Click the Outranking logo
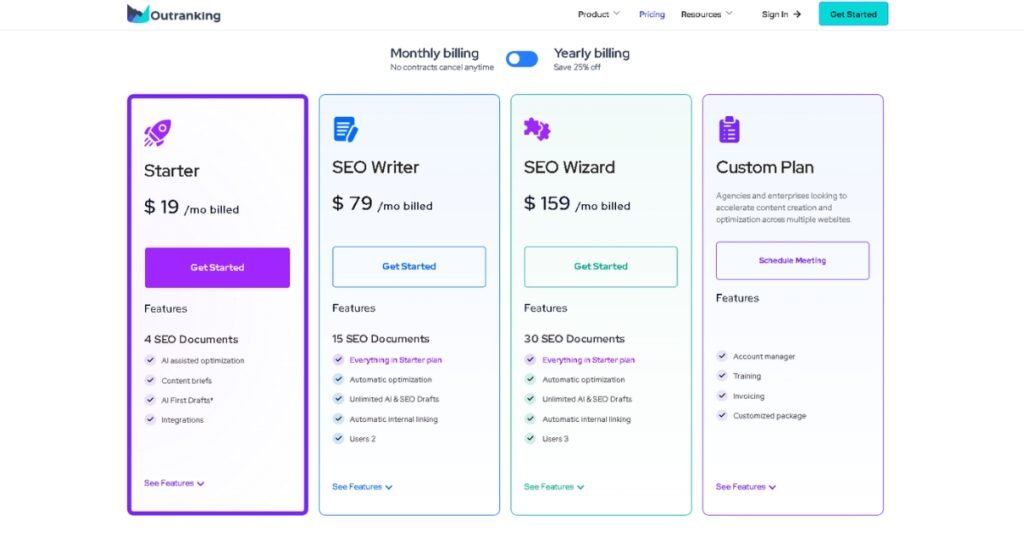This screenshot has height=538, width=1024. click(174, 14)
